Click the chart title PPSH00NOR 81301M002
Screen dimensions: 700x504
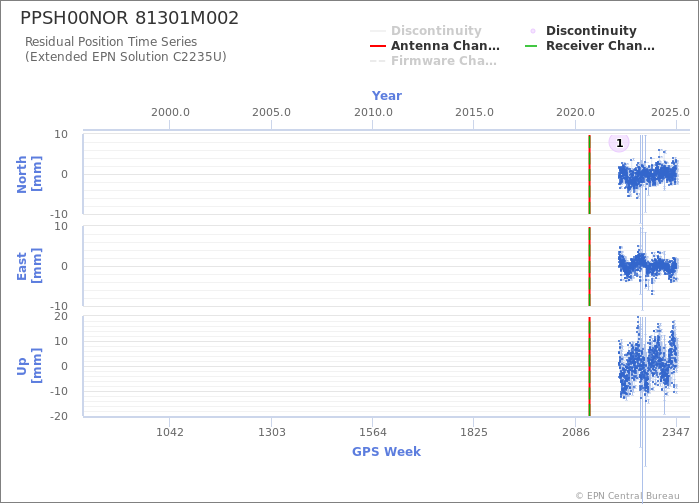[129, 18]
